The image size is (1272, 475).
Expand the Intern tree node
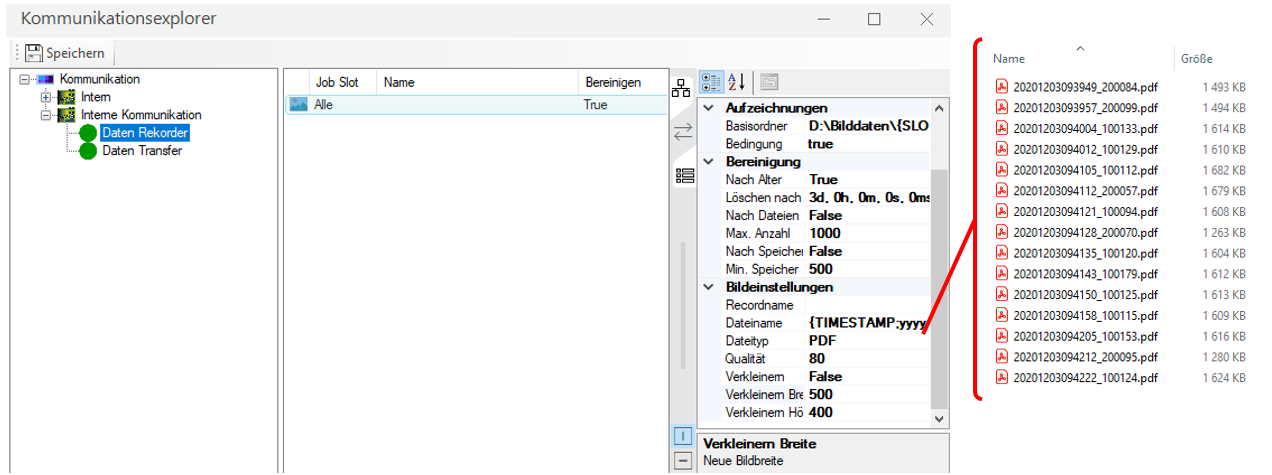[x=46, y=97]
